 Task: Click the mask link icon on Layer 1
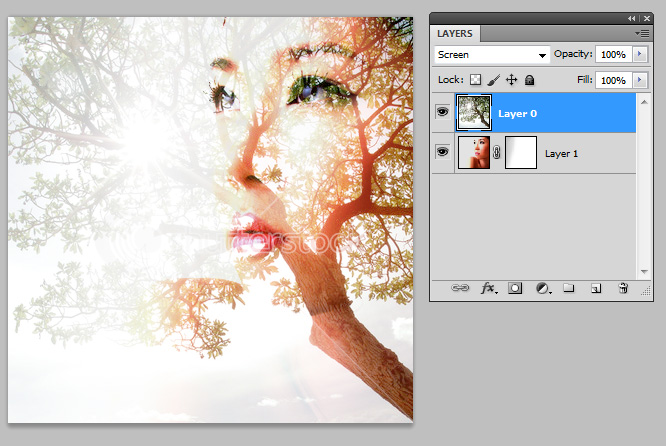[x=497, y=154]
